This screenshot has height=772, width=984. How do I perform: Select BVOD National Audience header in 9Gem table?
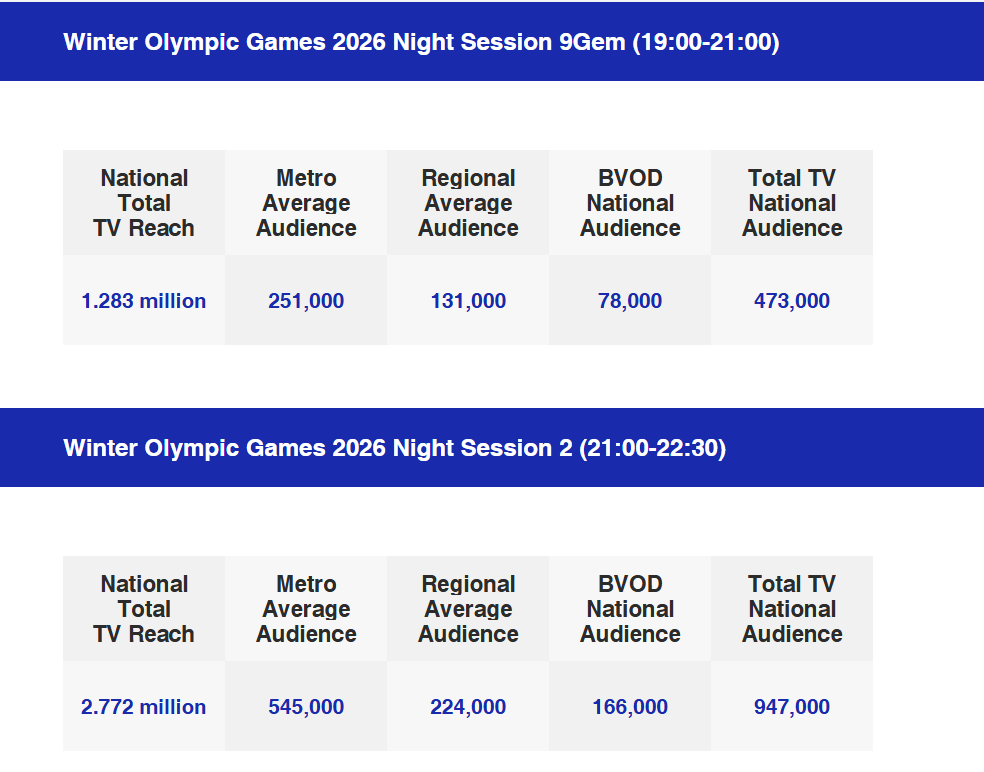pos(630,203)
